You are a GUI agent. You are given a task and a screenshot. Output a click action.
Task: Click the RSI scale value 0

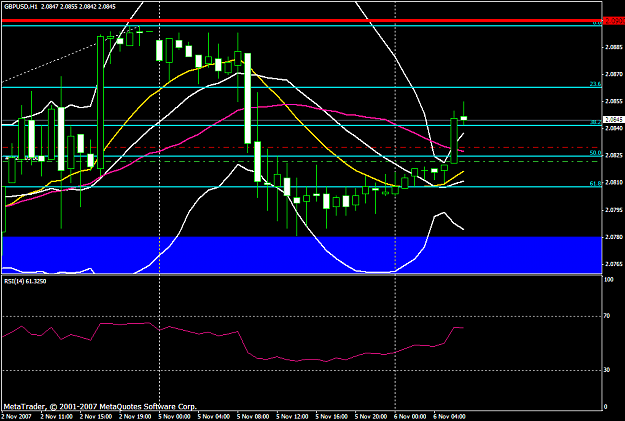pos(606,407)
